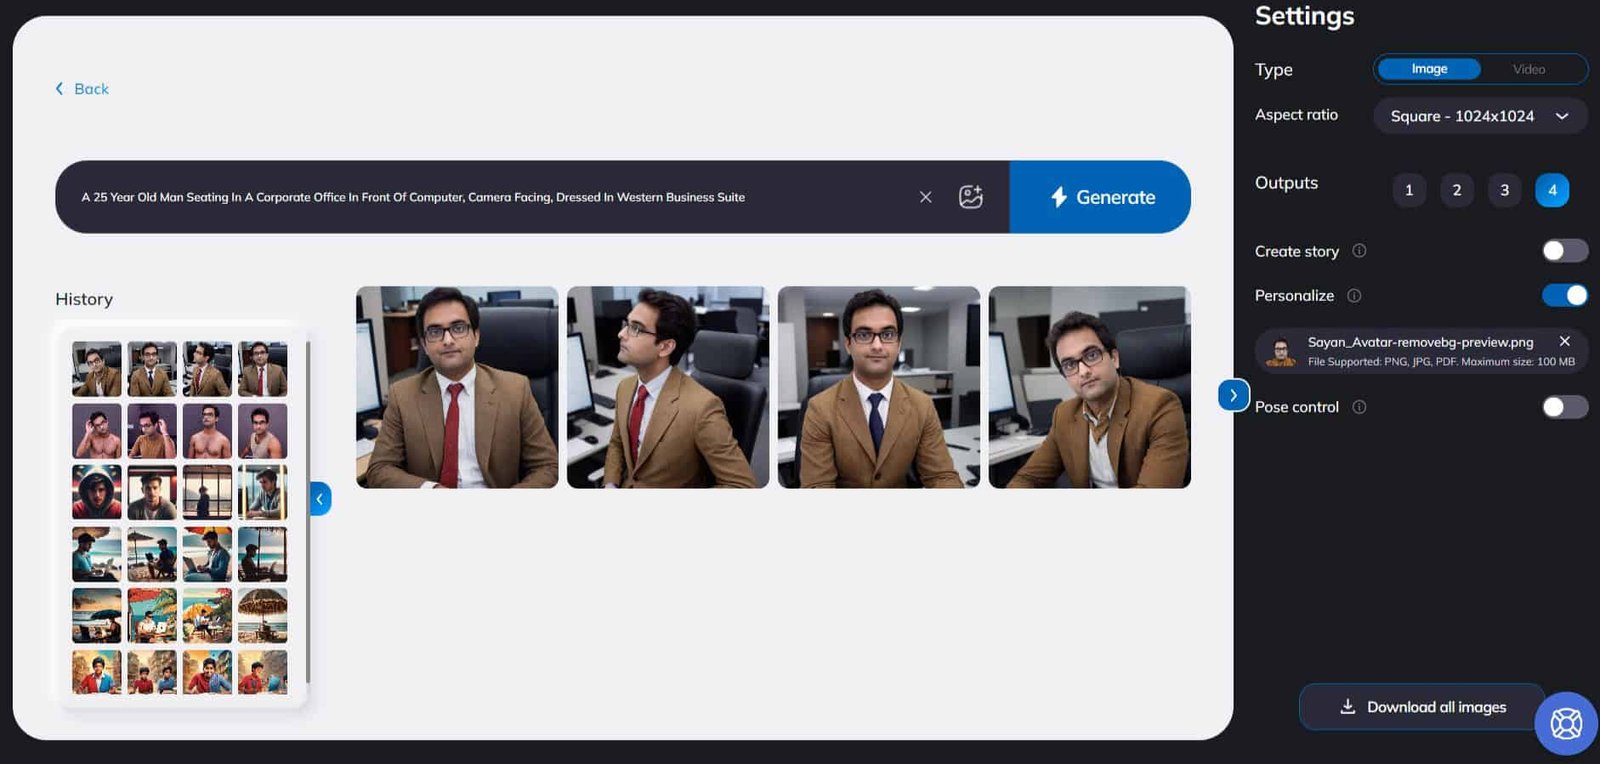
Task: Click the Create story info icon
Action: point(1359,251)
